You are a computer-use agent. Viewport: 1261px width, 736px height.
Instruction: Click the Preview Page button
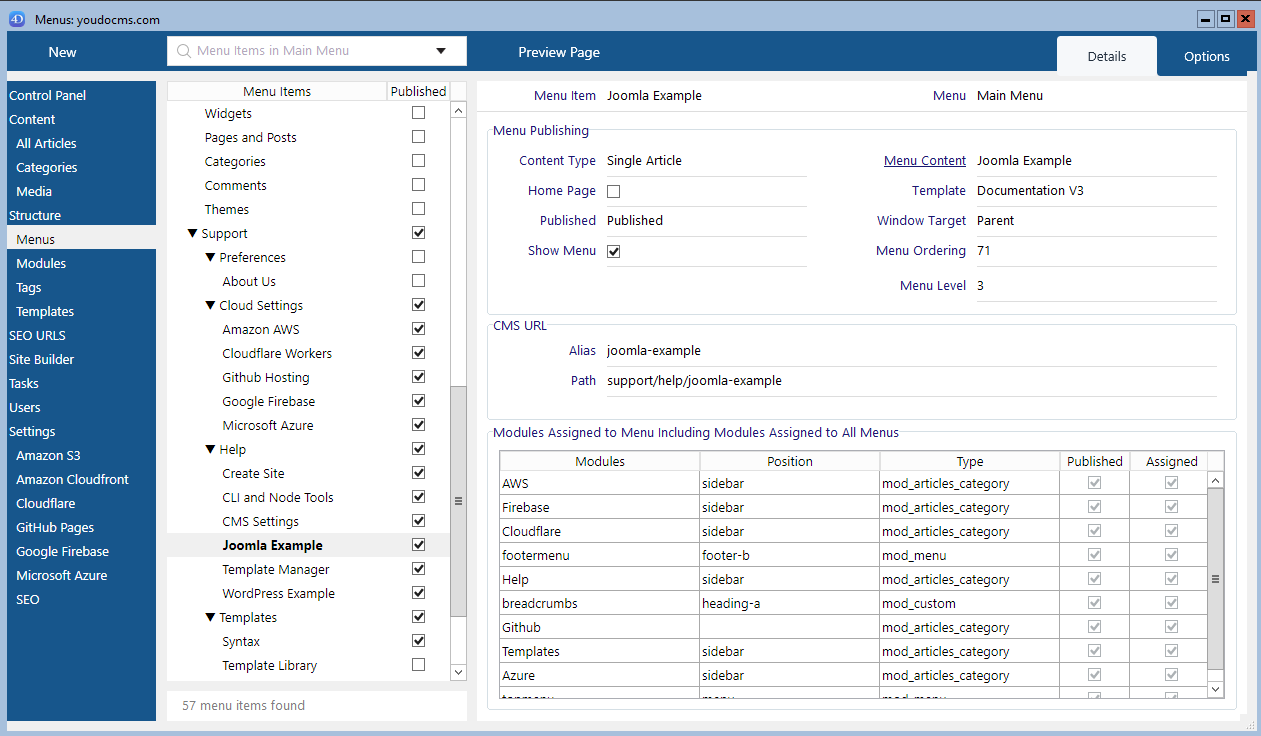pos(558,52)
